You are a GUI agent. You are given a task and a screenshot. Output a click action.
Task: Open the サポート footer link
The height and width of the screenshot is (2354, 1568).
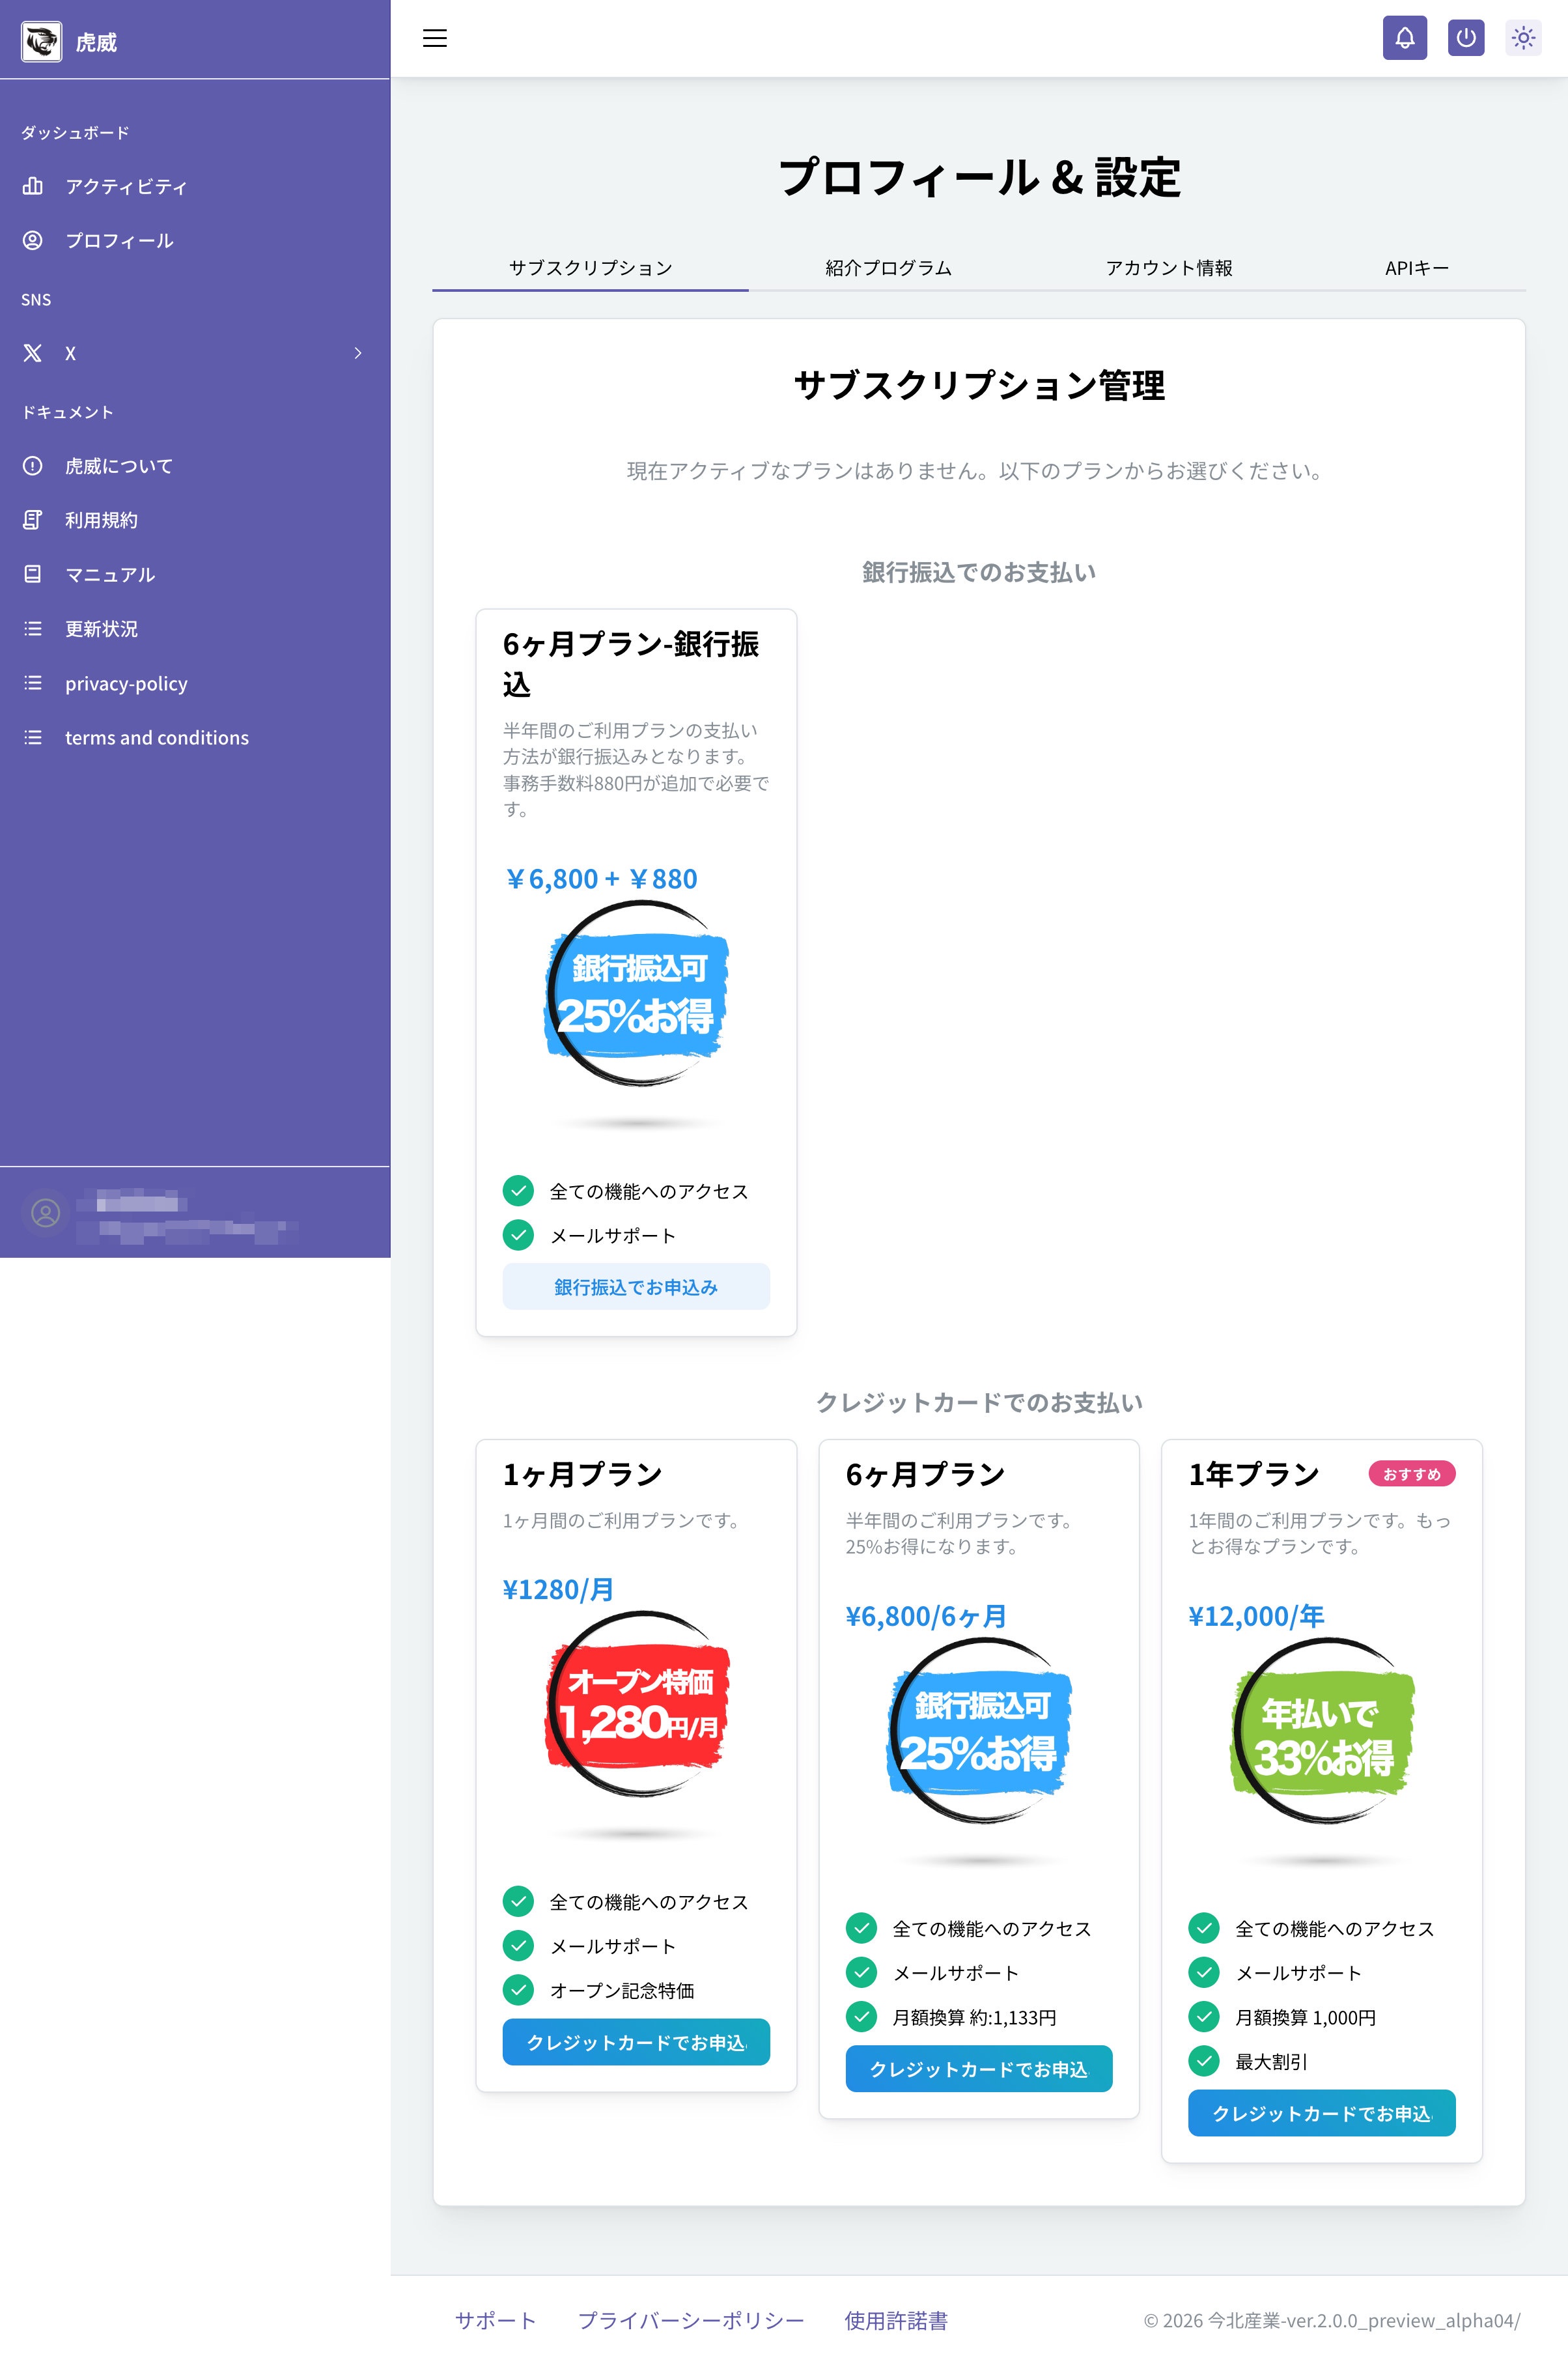click(495, 2320)
